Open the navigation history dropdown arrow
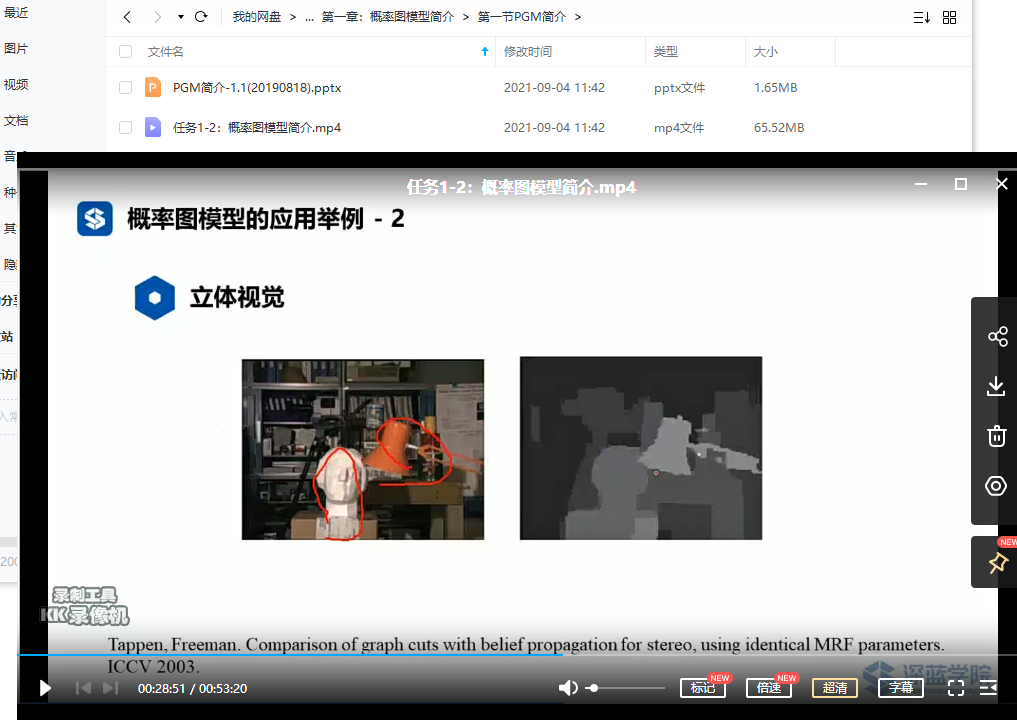The width and height of the screenshot is (1017, 720). click(x=180, y=18)
